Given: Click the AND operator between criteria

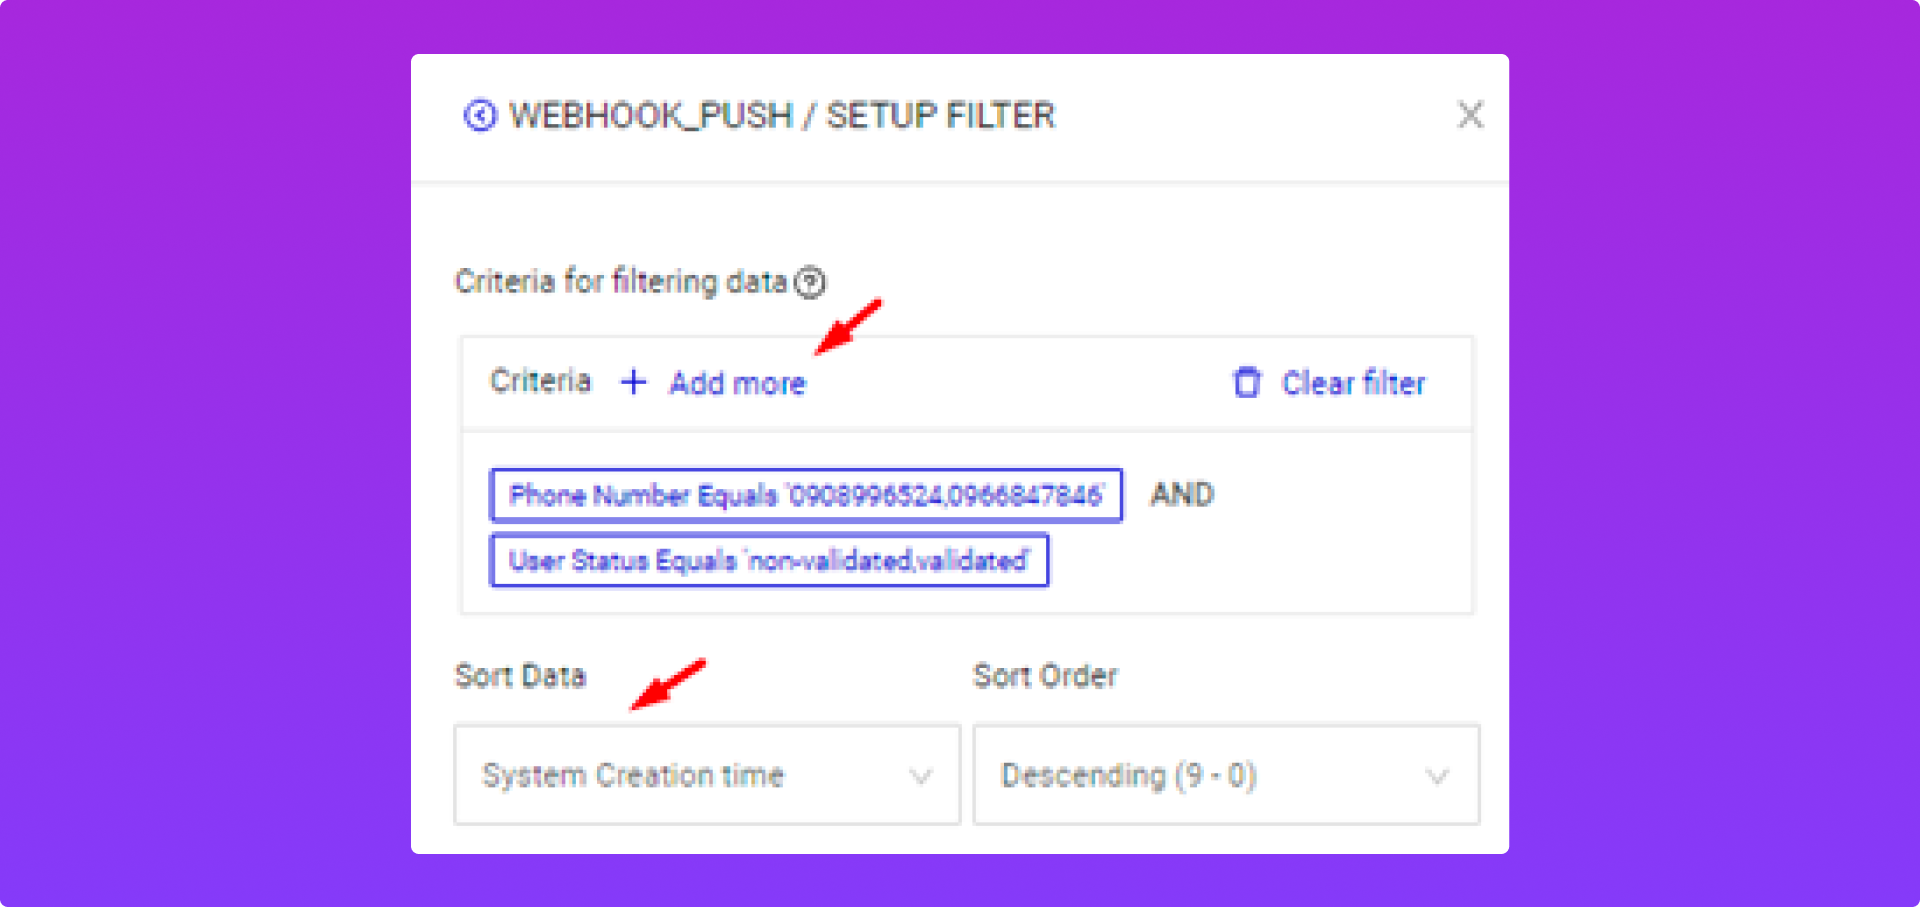Looking at the screenshot, I should 1181,495.
